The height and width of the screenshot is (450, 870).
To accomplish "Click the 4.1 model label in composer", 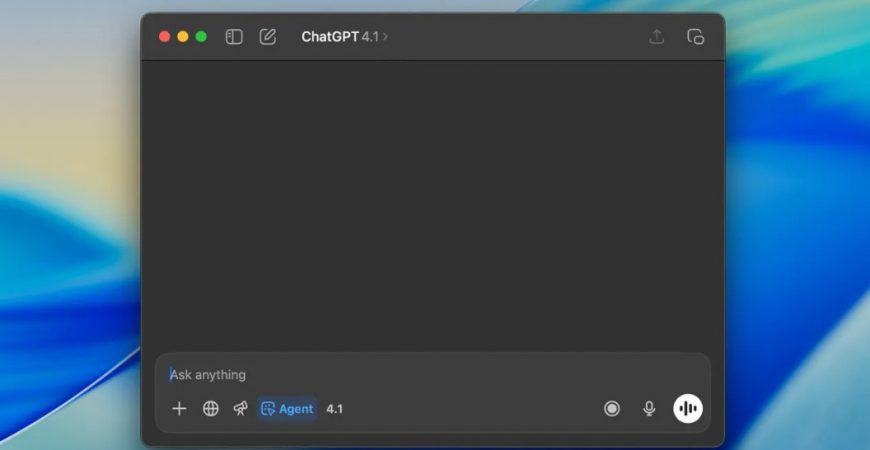I will [x=335, y=409].
